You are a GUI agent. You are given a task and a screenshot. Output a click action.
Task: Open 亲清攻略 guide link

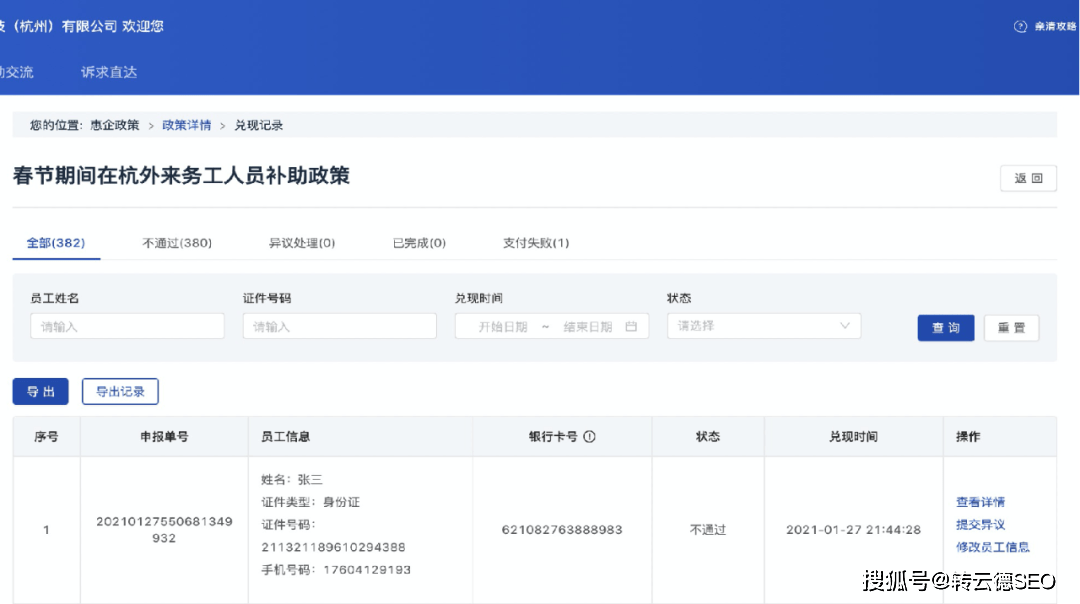(1055, 26)
